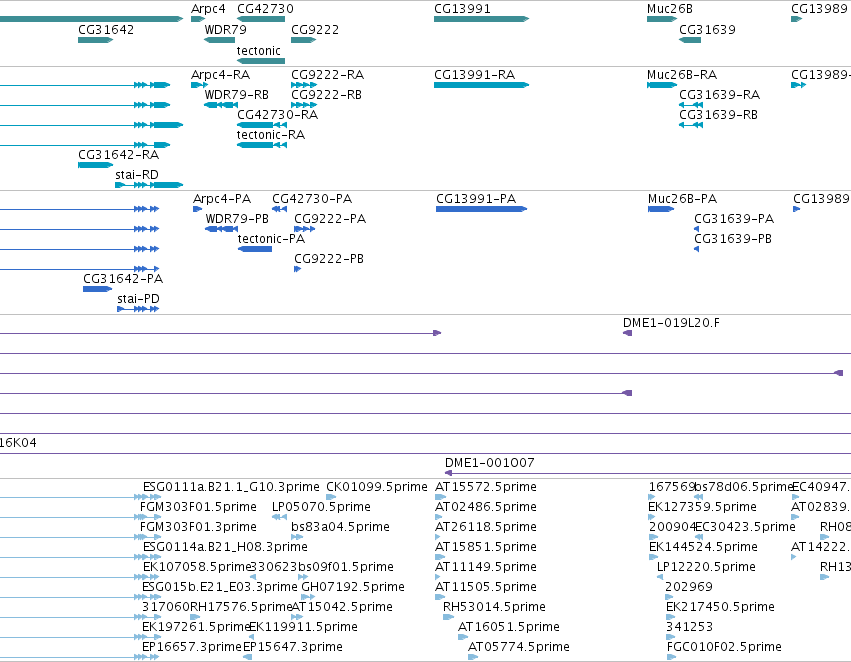Click the bs83a04.5prime EST label
The height and width of the screenshot is (662, 851).
(340, 527)
